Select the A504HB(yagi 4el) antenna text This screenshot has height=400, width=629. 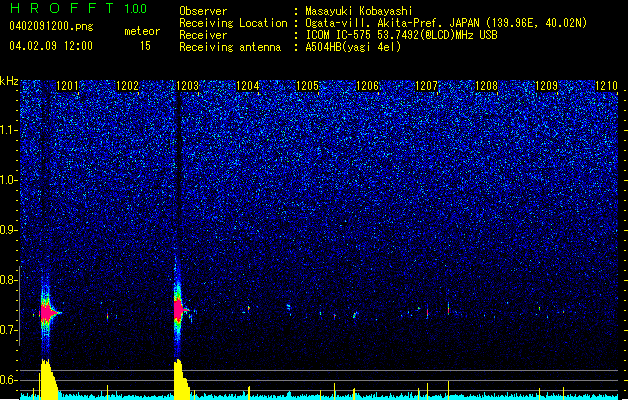pyautogui.click(x=353, y=47)
